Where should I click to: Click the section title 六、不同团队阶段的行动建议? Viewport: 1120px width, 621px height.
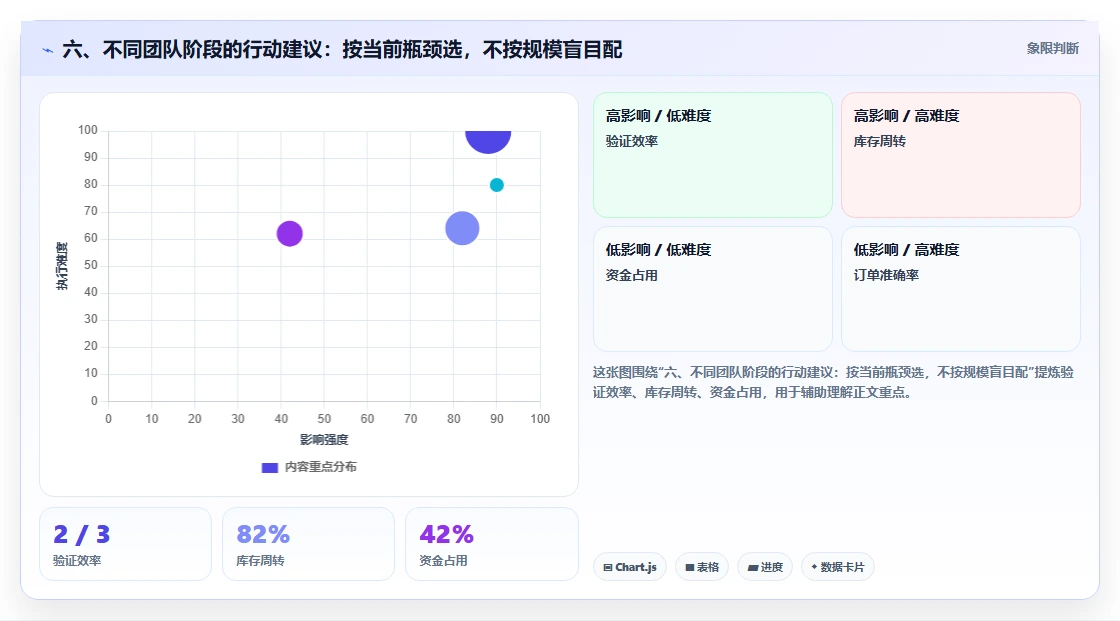[x=342, y=50]
